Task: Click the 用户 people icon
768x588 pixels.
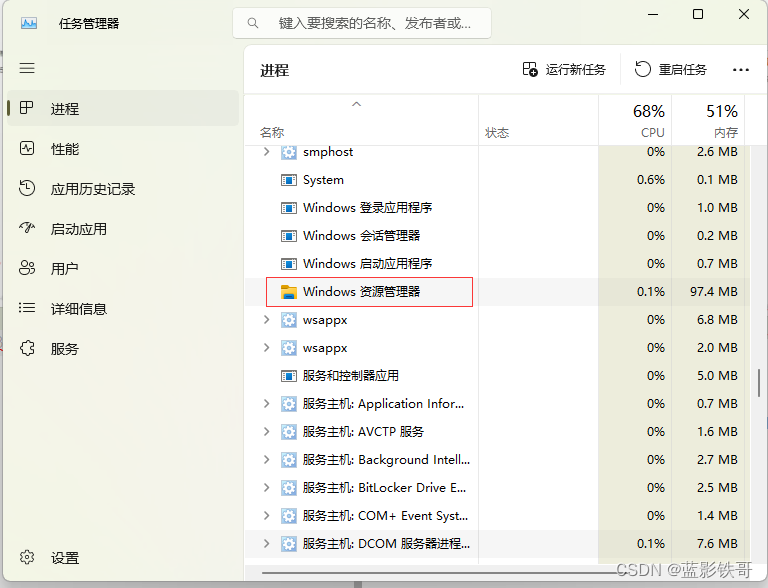Action: (27, 268)
